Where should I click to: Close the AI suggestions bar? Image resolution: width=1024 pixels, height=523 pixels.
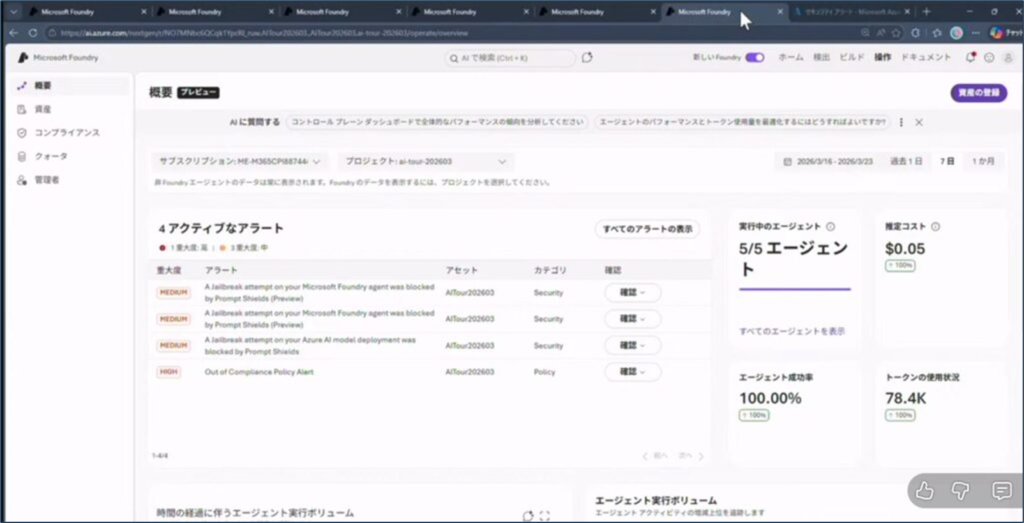pos(919,122)
